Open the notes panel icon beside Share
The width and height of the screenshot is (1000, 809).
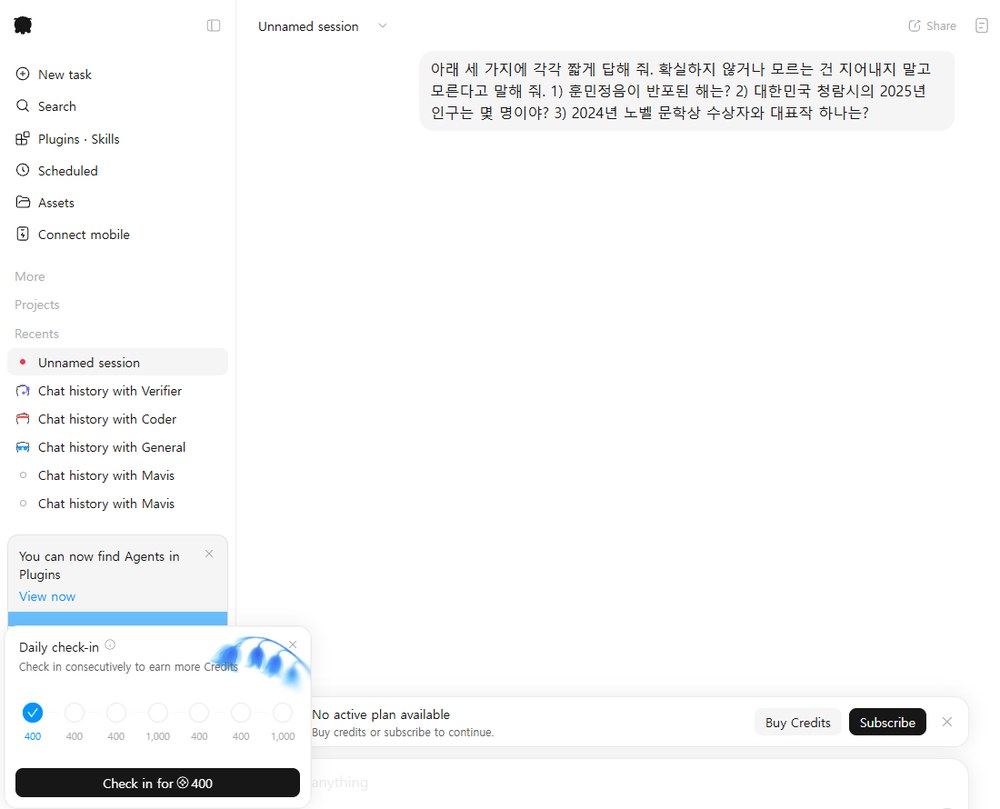click(x=982, y=26)
